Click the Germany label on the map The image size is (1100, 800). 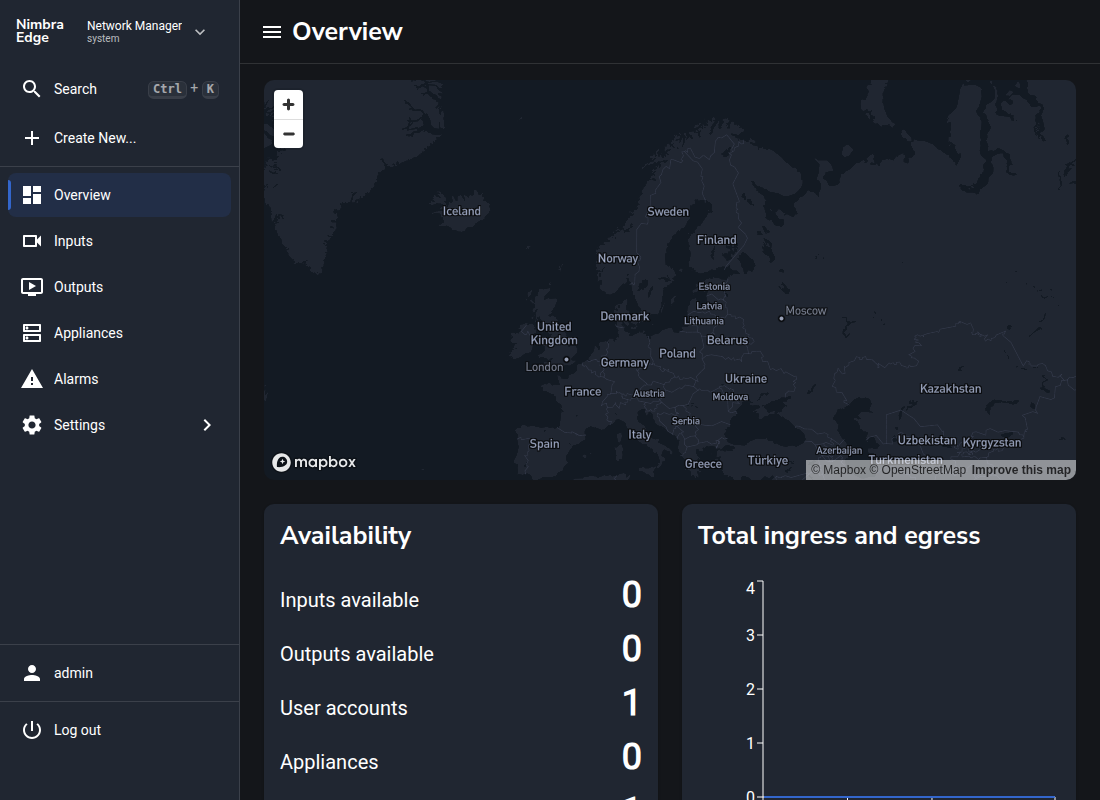point(624,363)
